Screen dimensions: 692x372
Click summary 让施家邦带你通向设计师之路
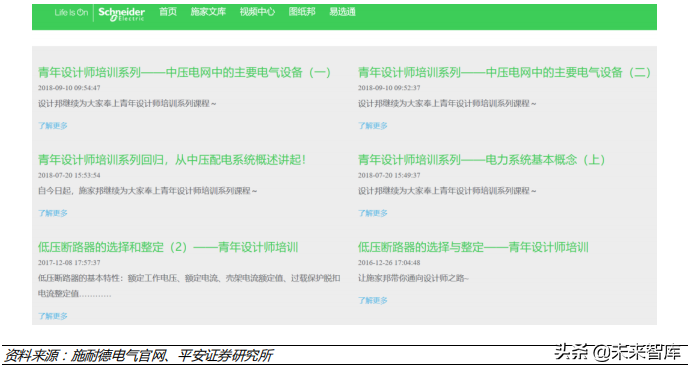[x=413, y=278]
